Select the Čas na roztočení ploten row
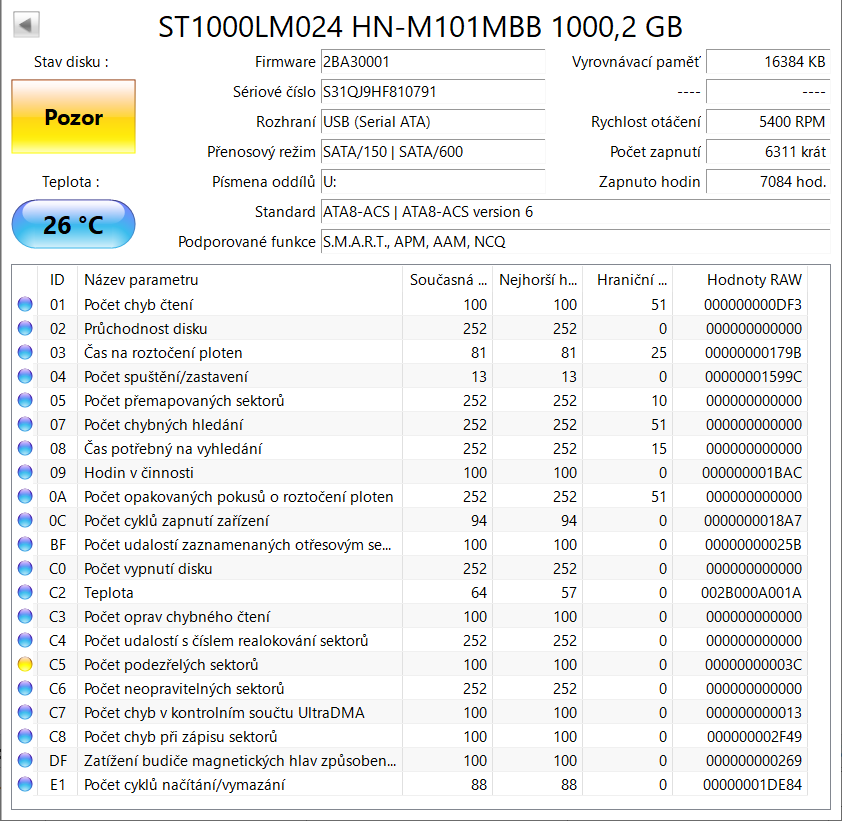 pos(240,353)
